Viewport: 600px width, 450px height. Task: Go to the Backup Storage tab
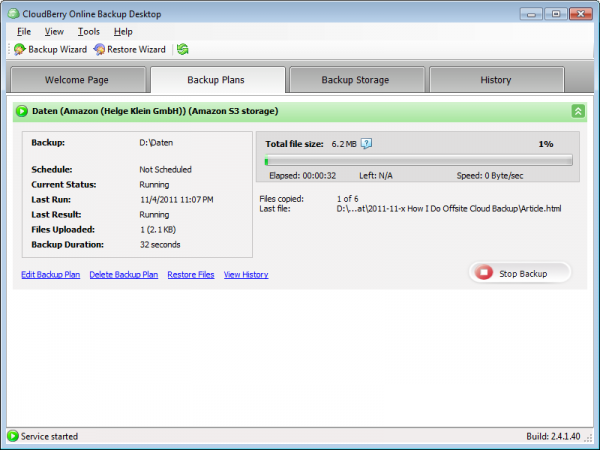pos(357,80)
